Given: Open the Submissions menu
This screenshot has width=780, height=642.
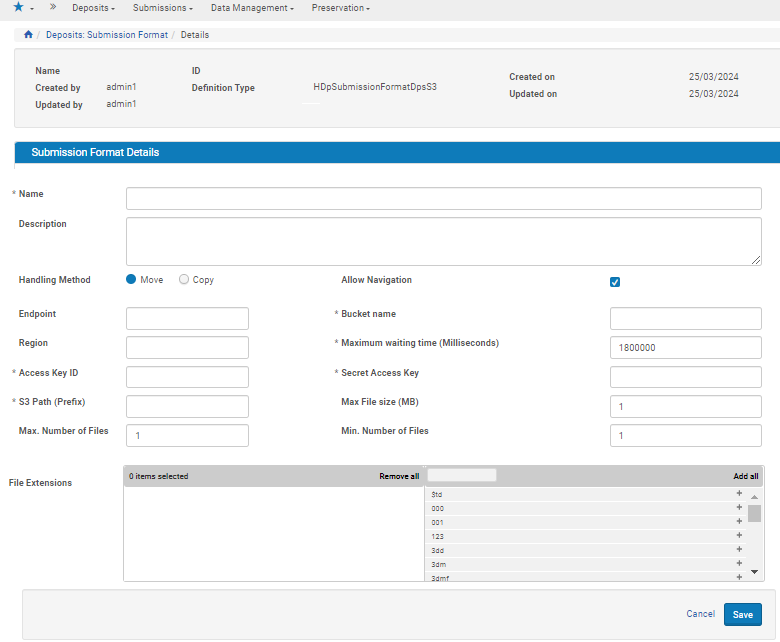Looking at the screenshot, I should tap(163, 8).
